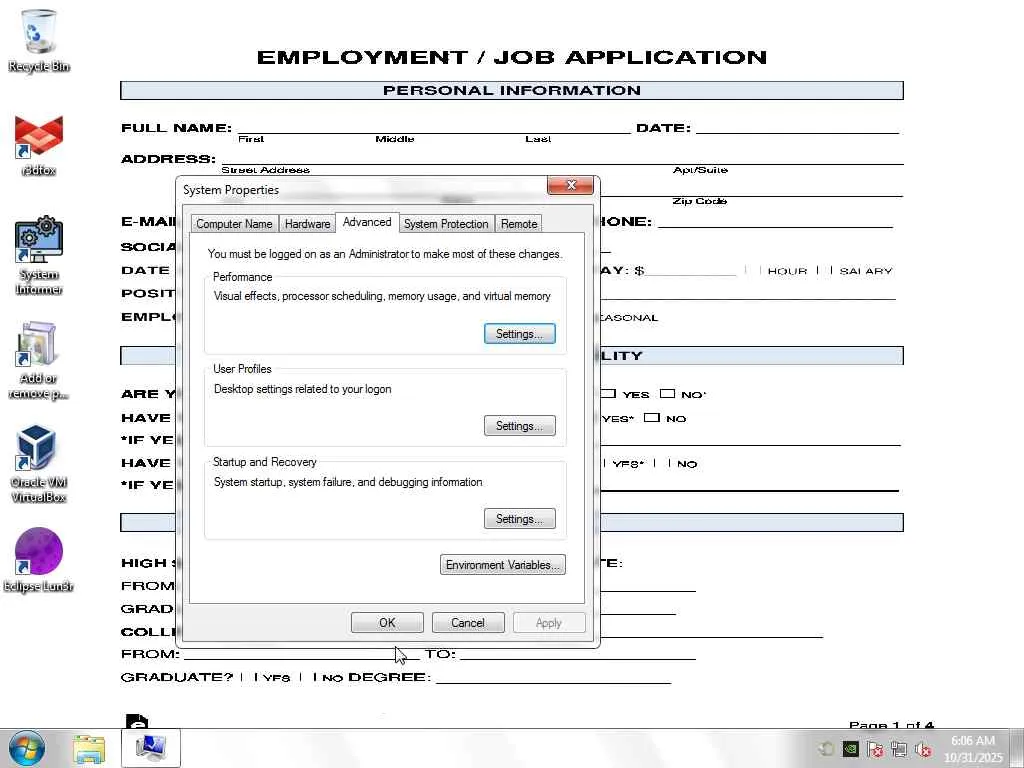
Task: Click the System Properties title bar text
Action: tap(231, 190)
